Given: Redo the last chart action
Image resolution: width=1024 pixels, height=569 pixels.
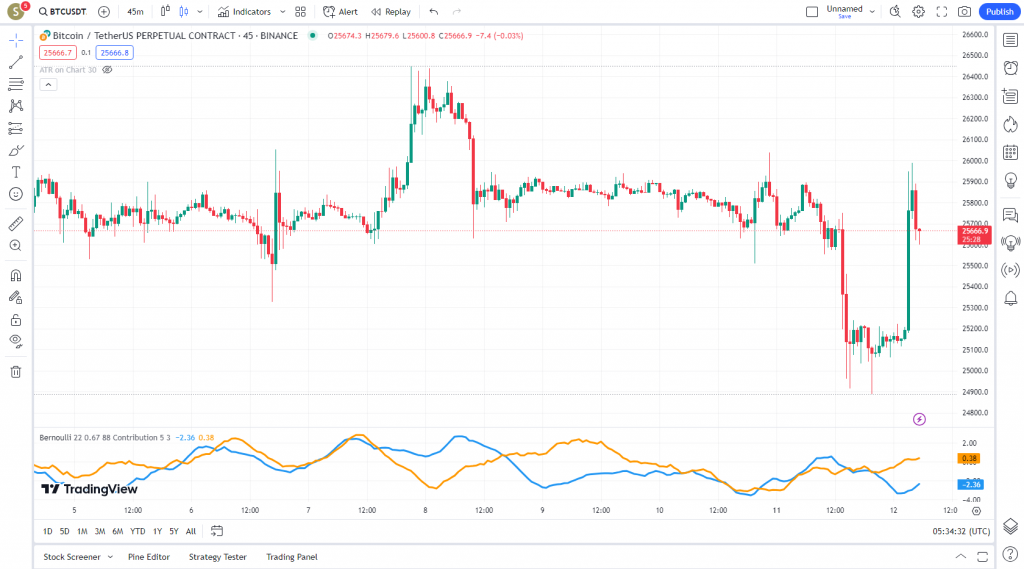Looking at the screenshot, I should tap(456, 12).
